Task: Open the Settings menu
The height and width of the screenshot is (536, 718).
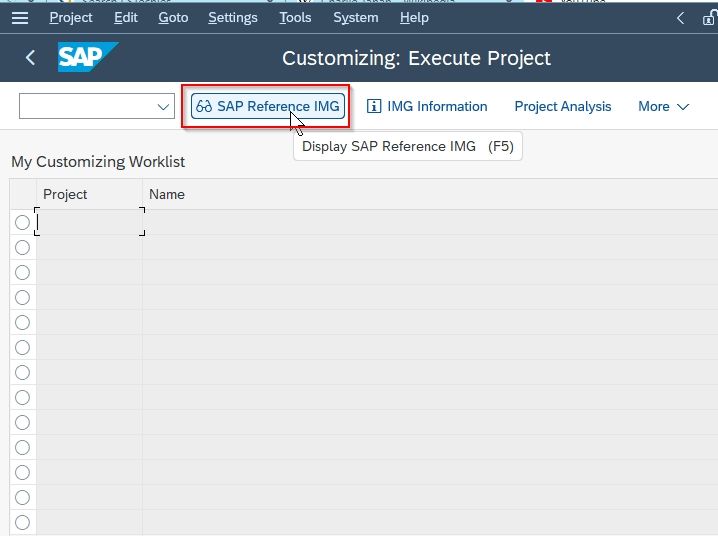Action: (233, 18)
